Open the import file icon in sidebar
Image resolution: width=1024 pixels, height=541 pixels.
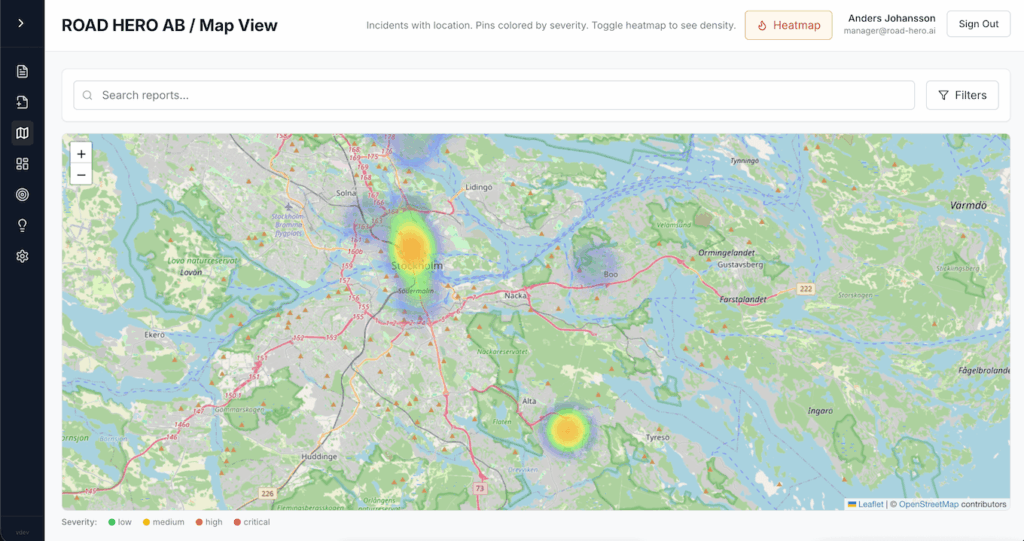[22, 102]
